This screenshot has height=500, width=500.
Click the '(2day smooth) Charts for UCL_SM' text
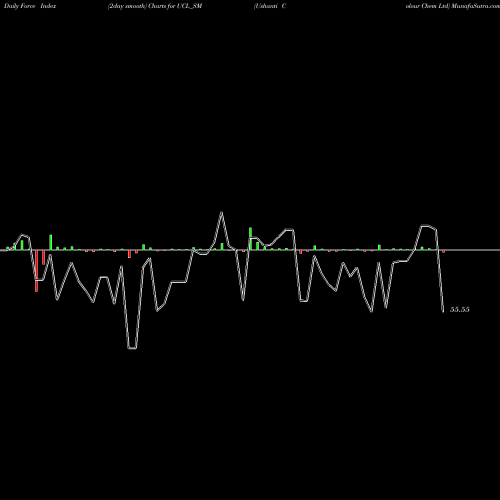click(x=155, y=6)
